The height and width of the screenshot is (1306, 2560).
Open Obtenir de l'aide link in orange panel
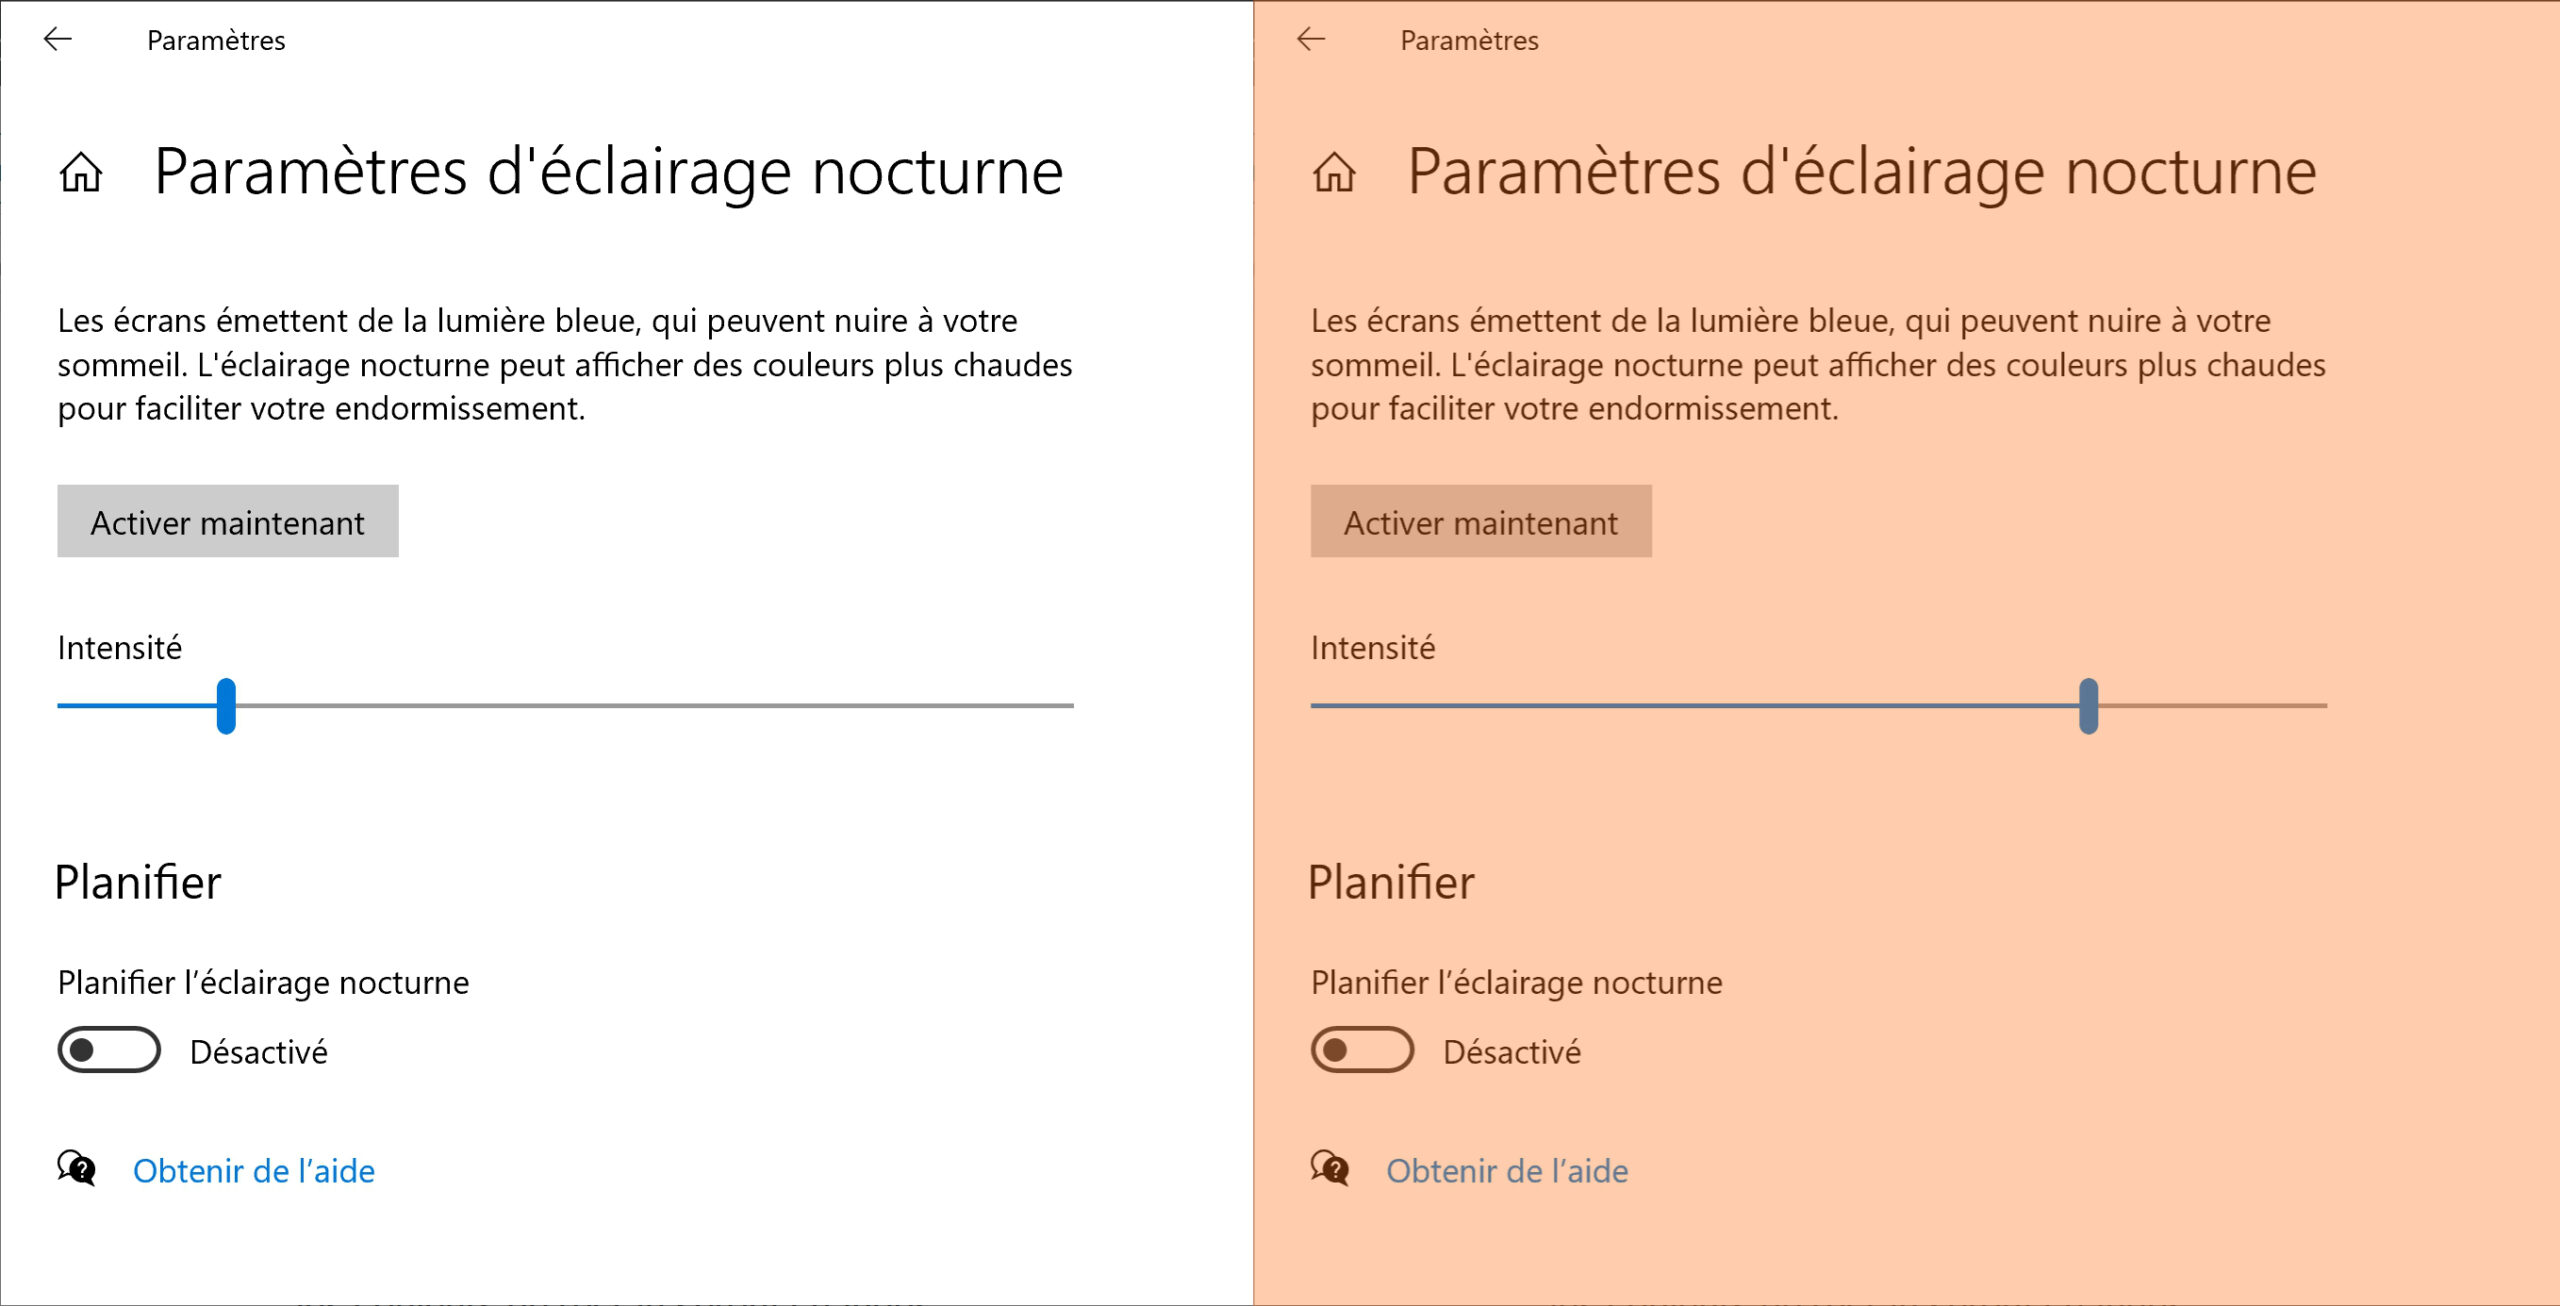[1507, 1171]
